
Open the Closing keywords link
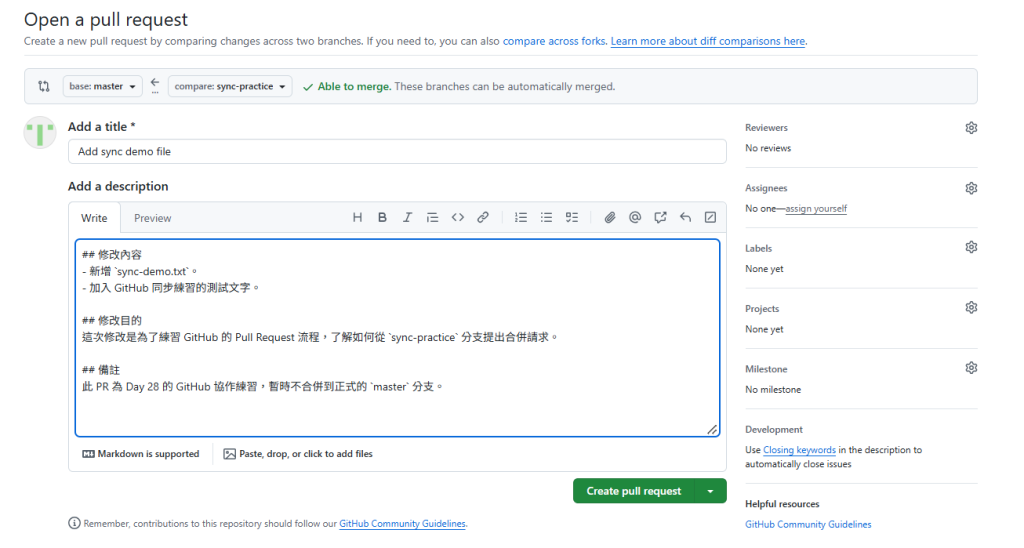coord(799,450)
